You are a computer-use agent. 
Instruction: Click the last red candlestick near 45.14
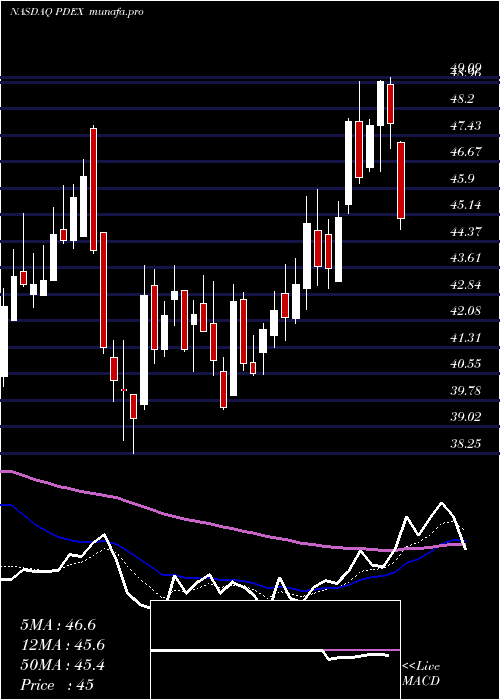point(401,180)
